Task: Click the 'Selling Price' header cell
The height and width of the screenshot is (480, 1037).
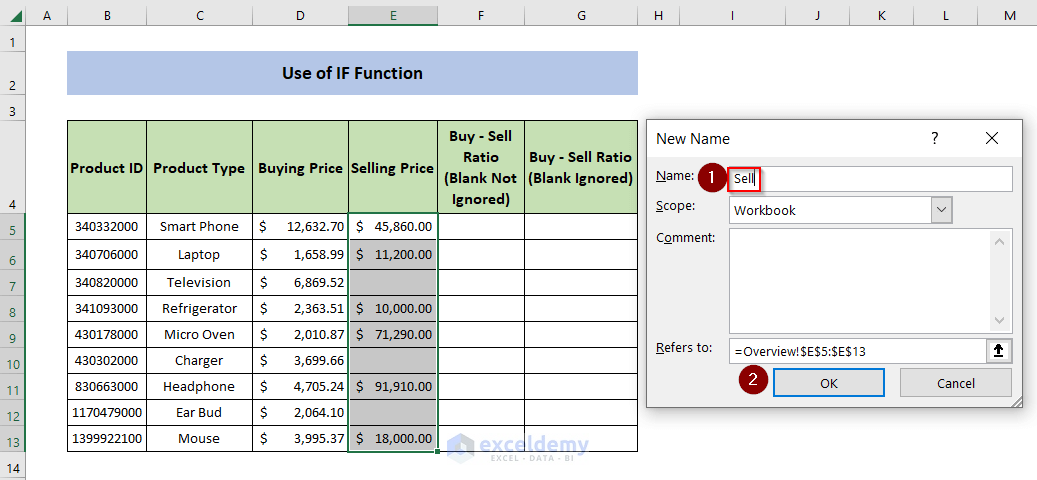Action: pos(393,167)
